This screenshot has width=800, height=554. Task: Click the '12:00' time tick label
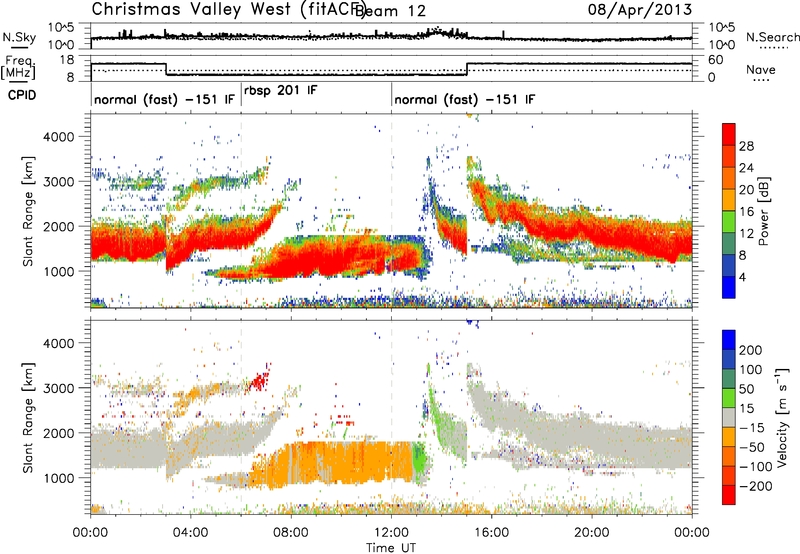391,533
